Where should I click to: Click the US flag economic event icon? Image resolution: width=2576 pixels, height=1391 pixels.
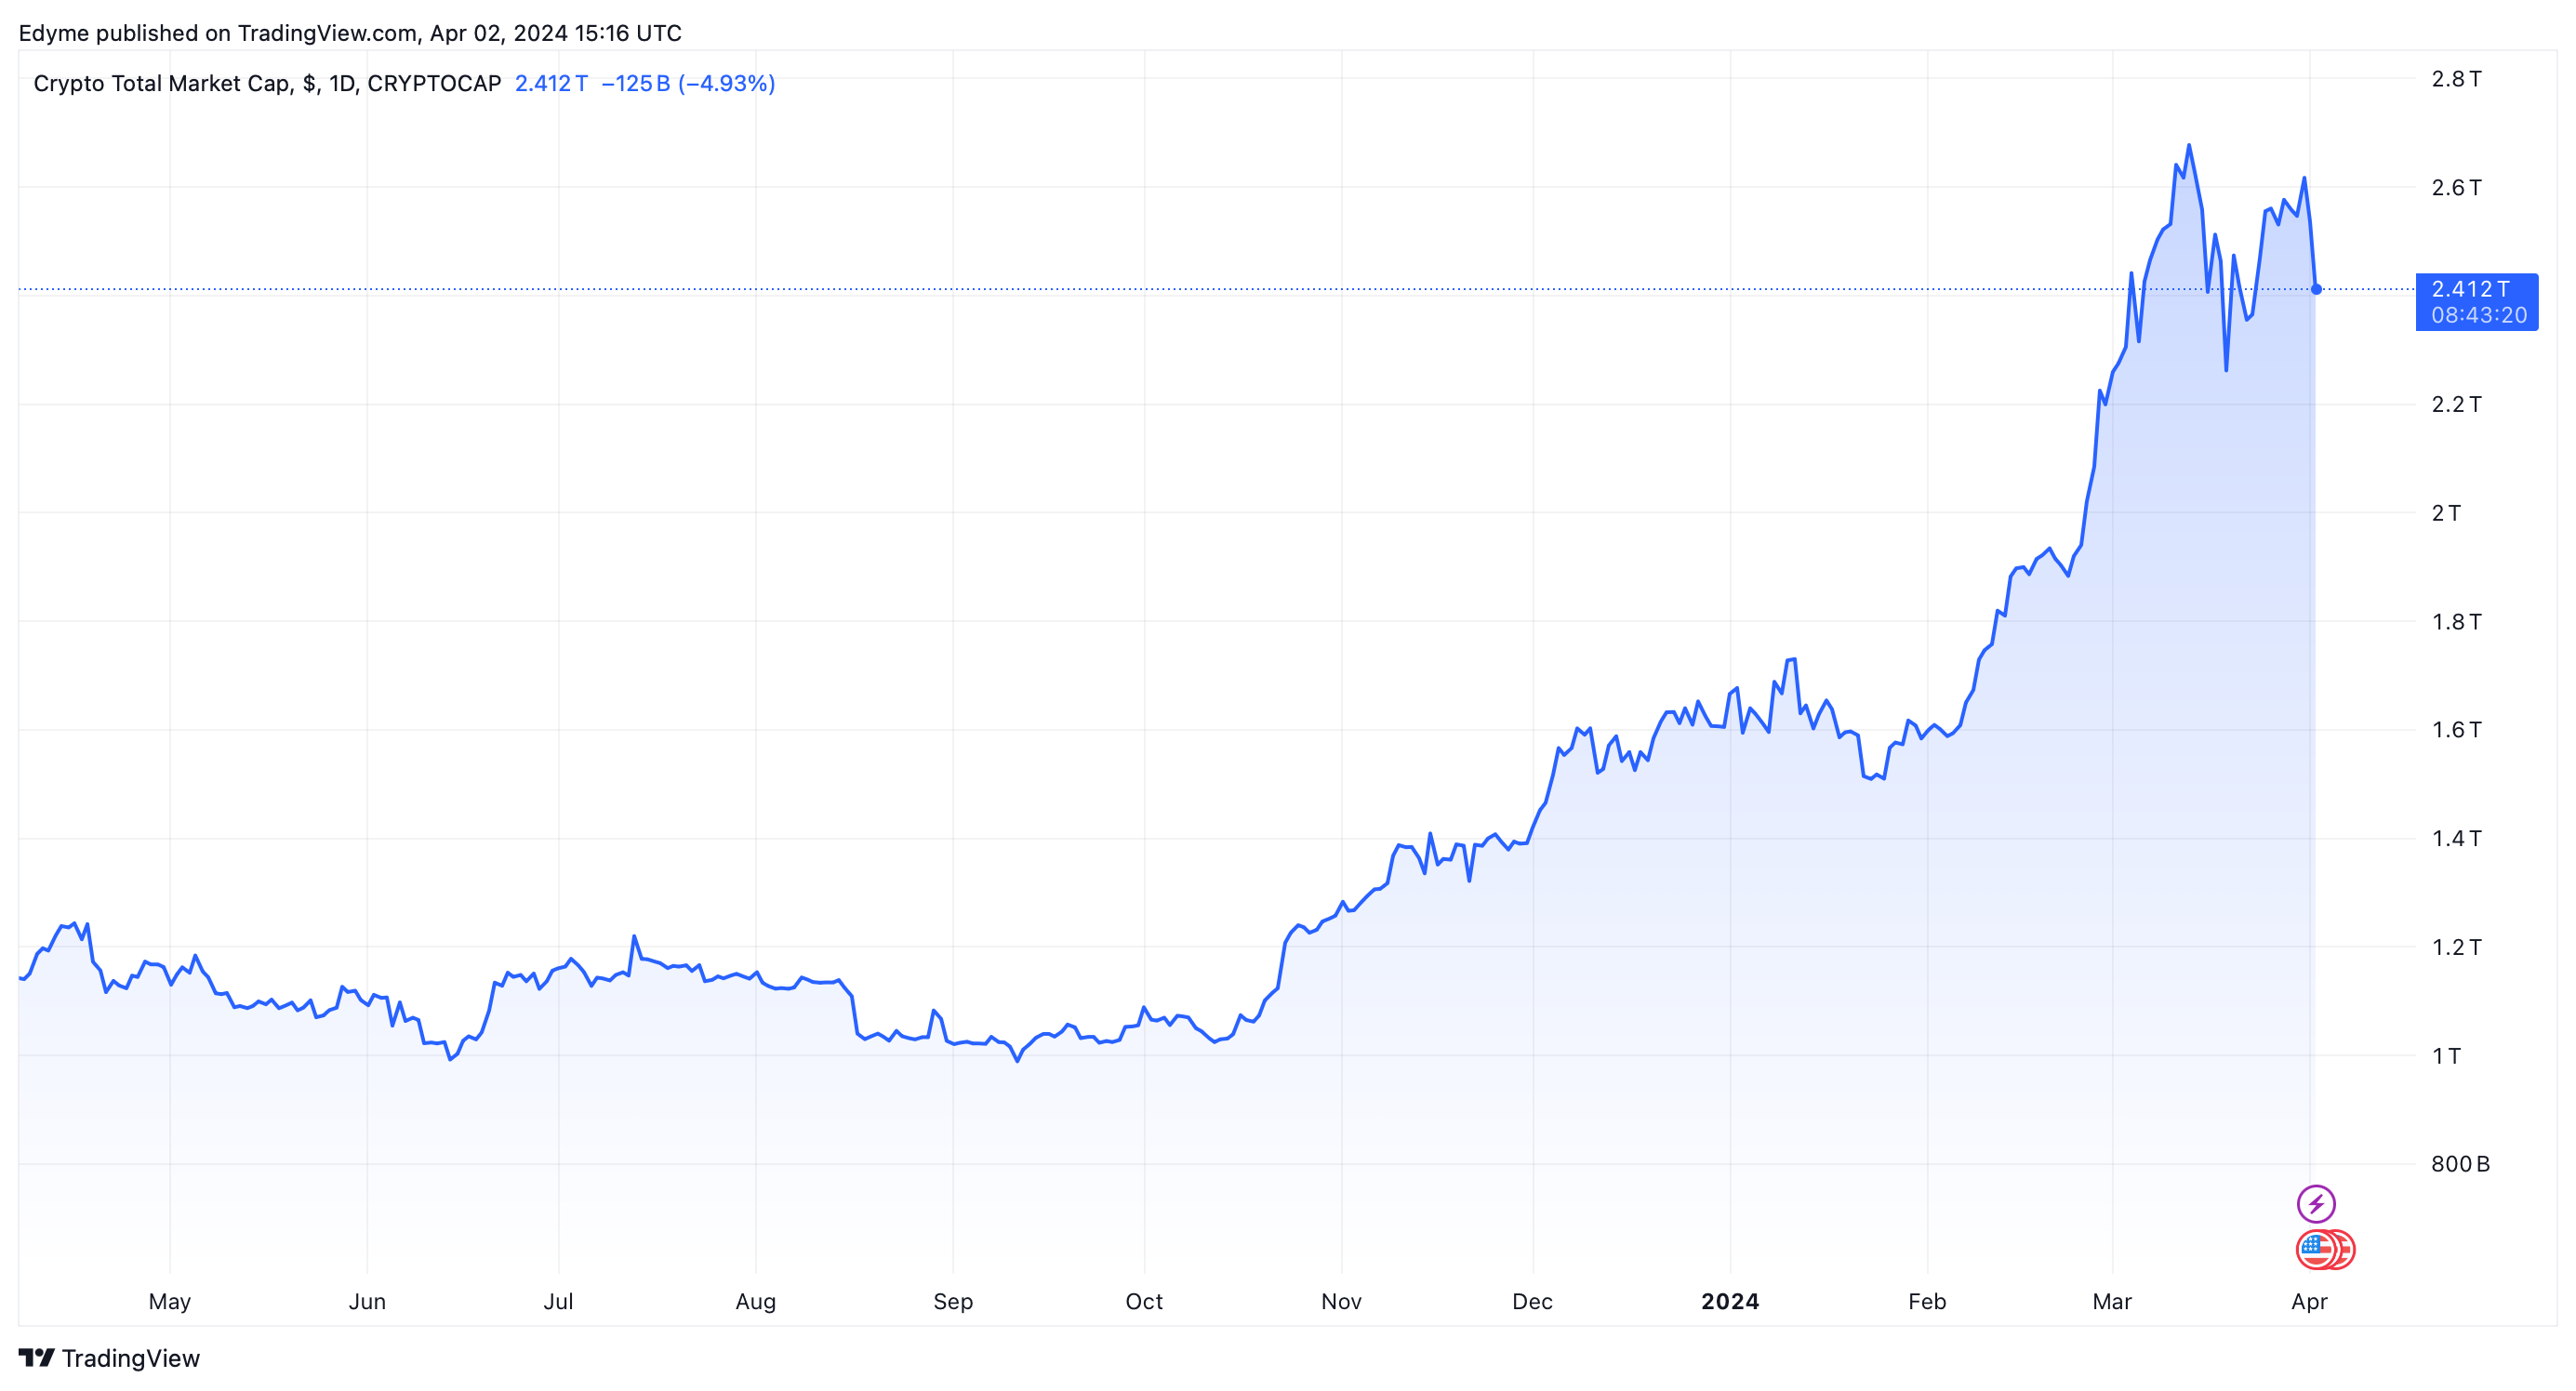[2317, 1249]
